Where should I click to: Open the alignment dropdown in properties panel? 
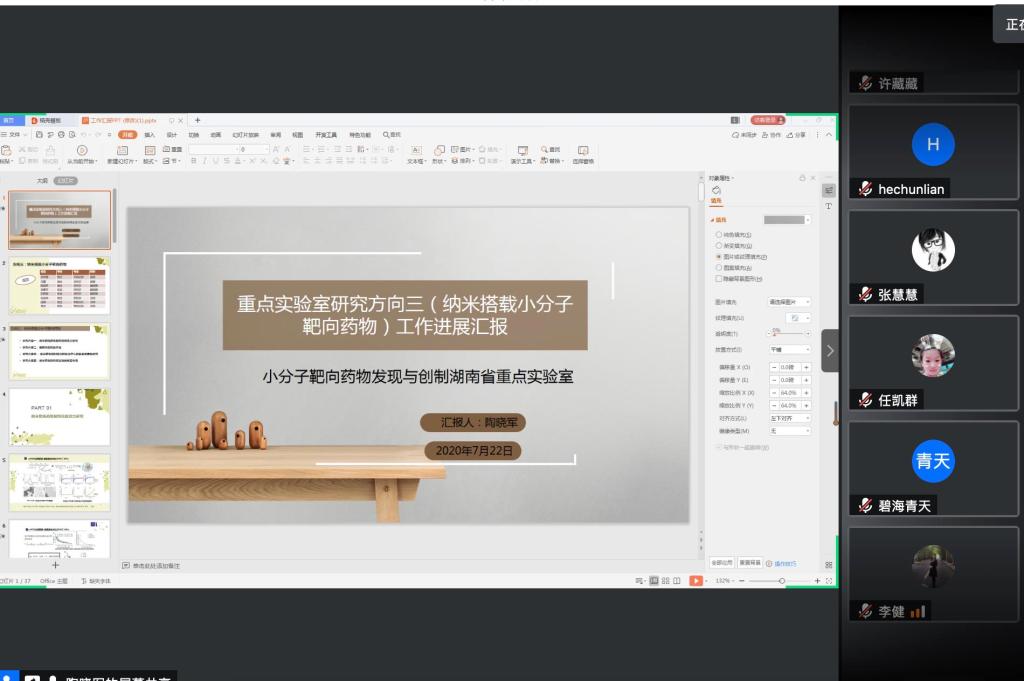tap(789, 418)
